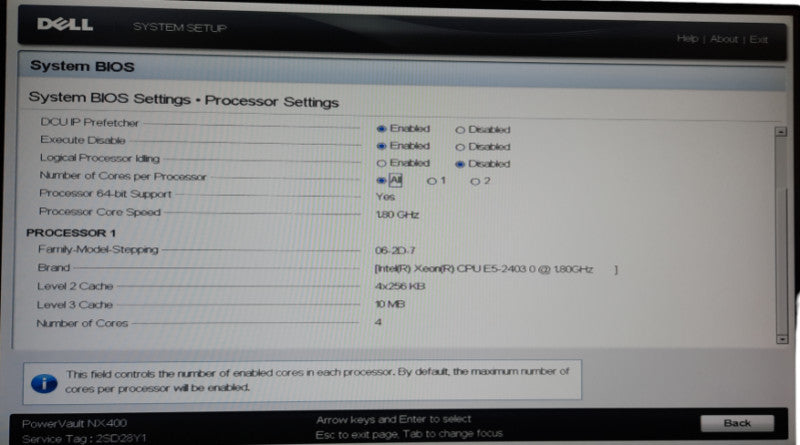
Task: Click the SYSTEM SETUP header text
Action: coord(180,27)
